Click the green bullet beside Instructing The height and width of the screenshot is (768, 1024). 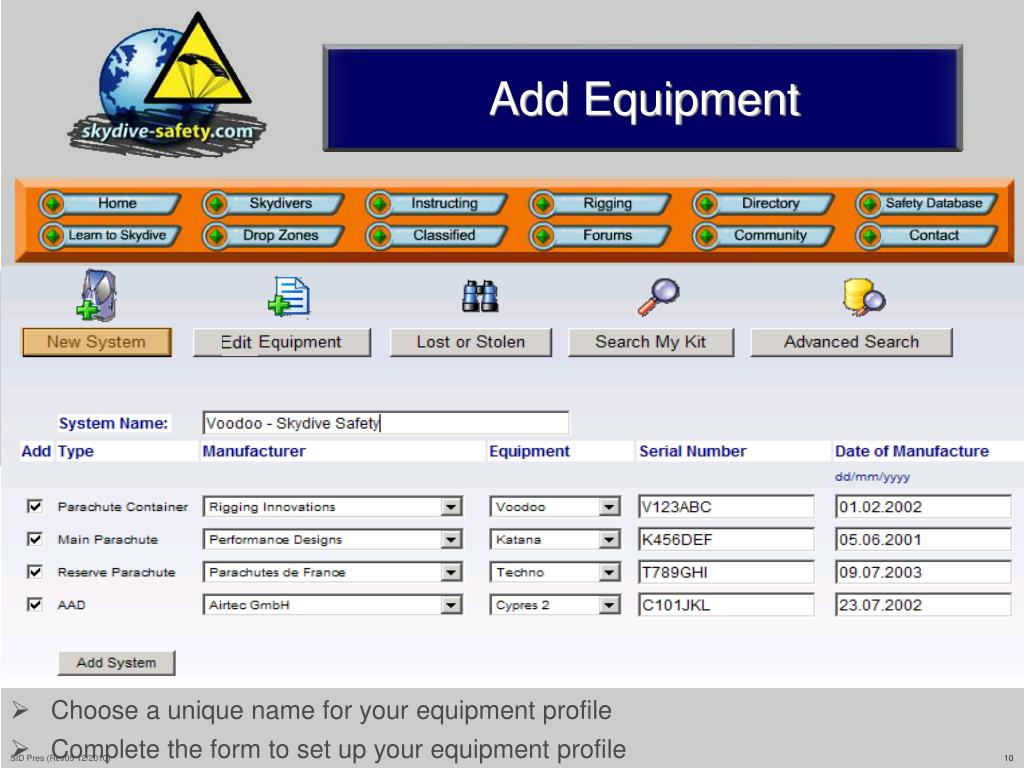click(379, 204)
